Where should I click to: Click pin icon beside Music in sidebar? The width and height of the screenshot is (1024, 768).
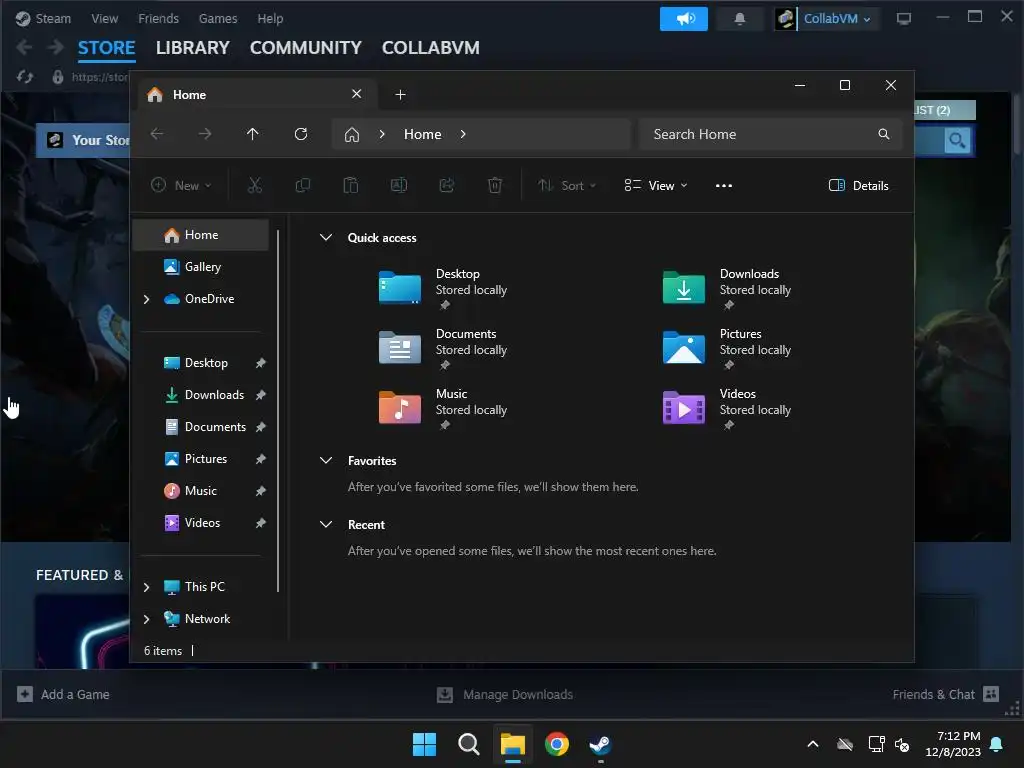point(261,491)
